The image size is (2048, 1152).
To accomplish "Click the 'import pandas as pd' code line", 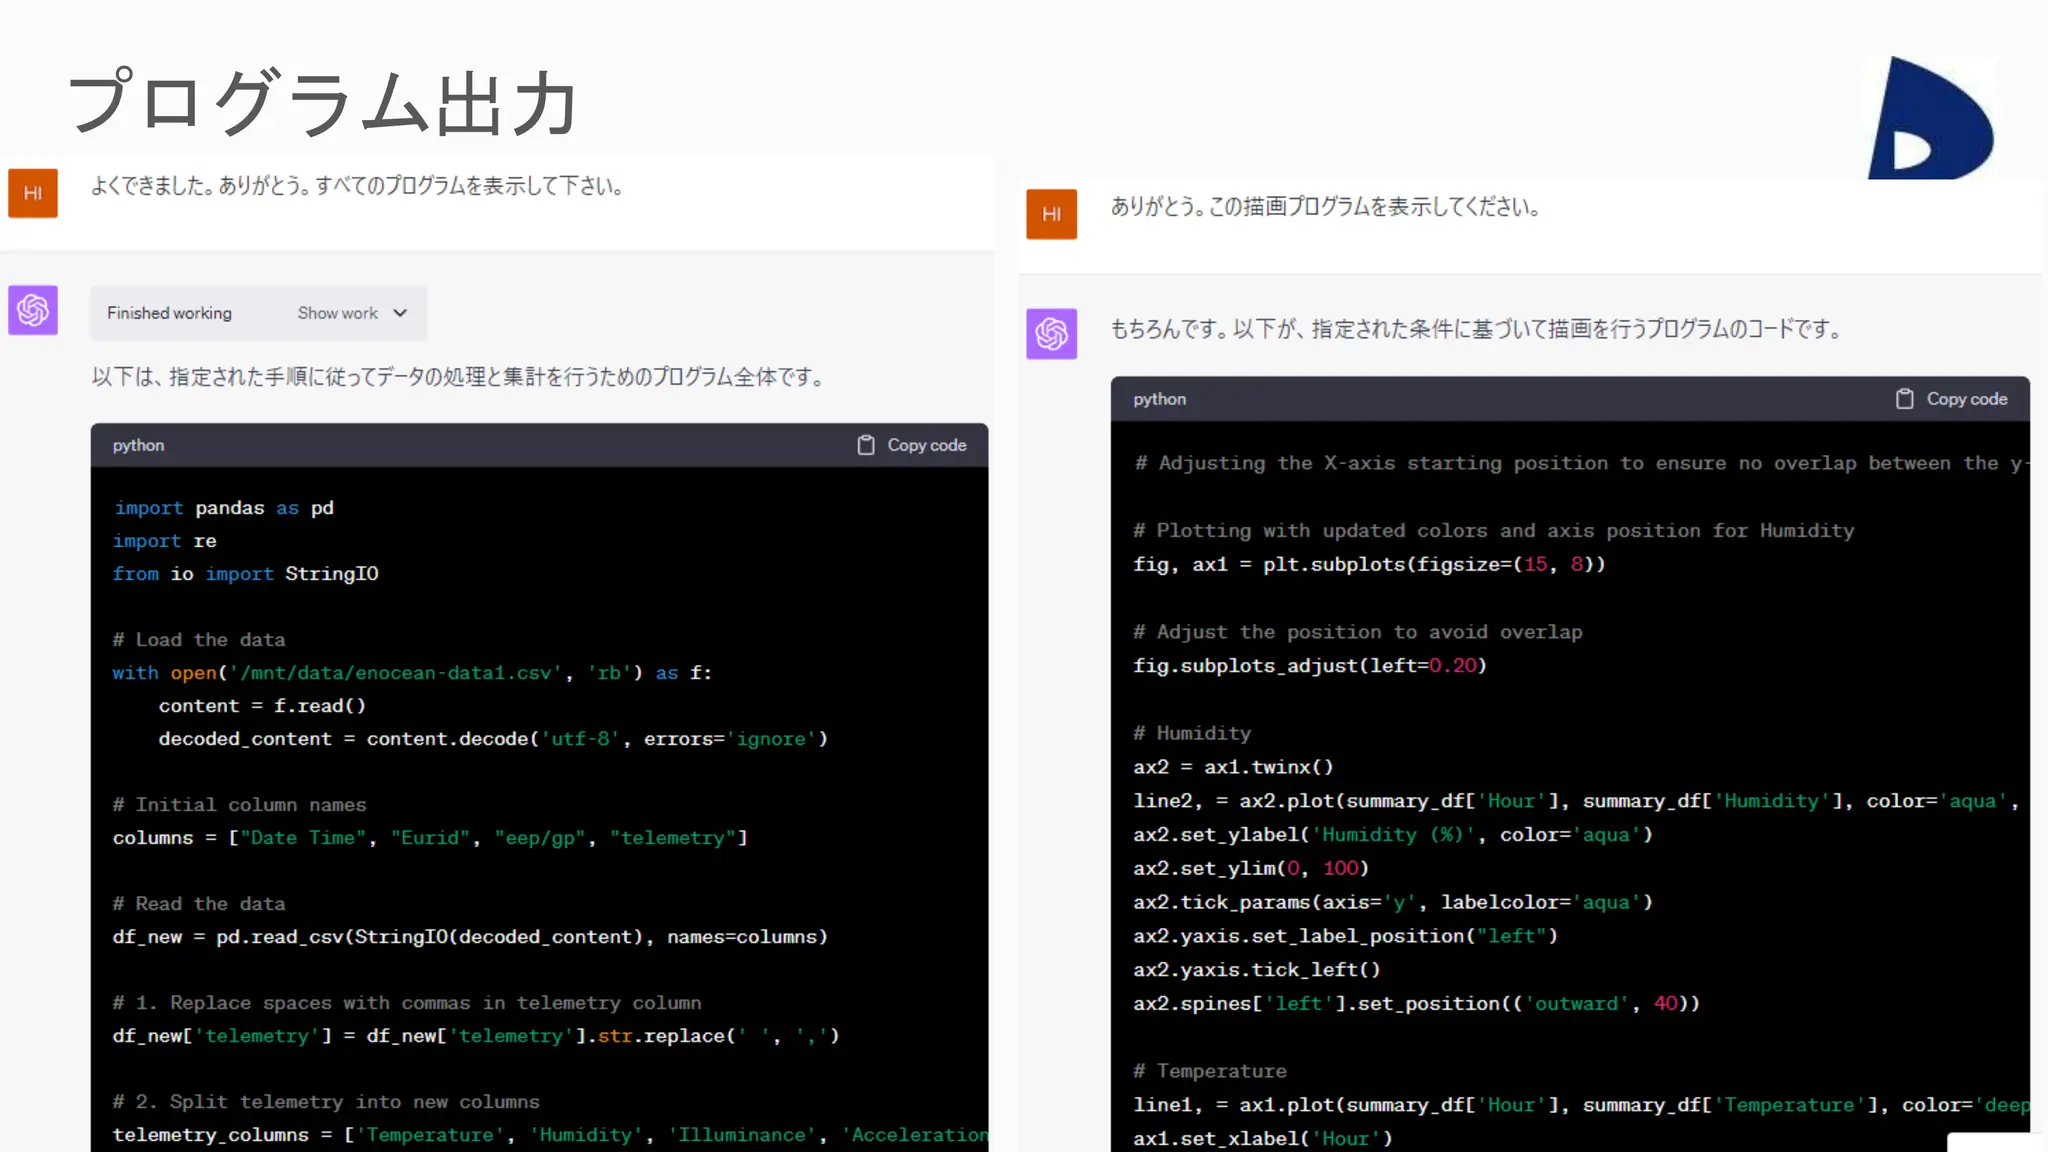I will [224, 508].
